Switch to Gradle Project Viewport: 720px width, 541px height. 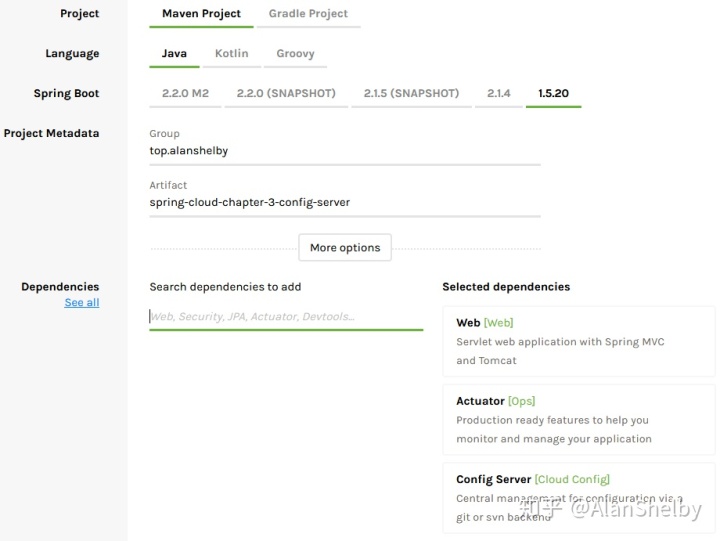pyautogui.click(x=308, y=14)
